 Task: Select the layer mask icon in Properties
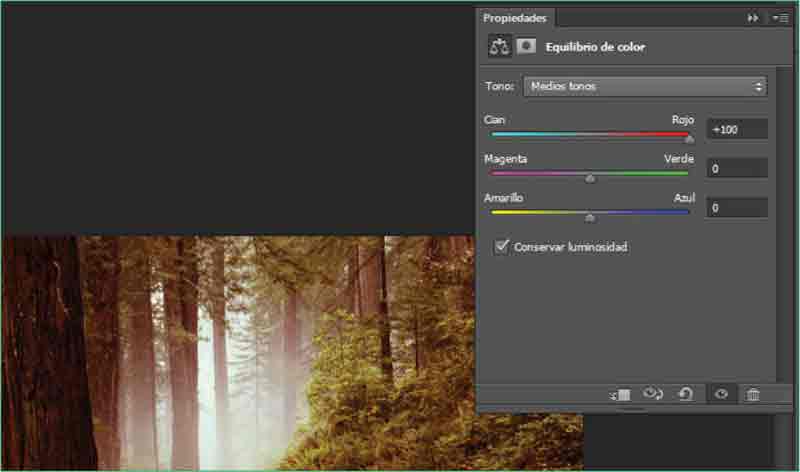[x=526, y=46]
